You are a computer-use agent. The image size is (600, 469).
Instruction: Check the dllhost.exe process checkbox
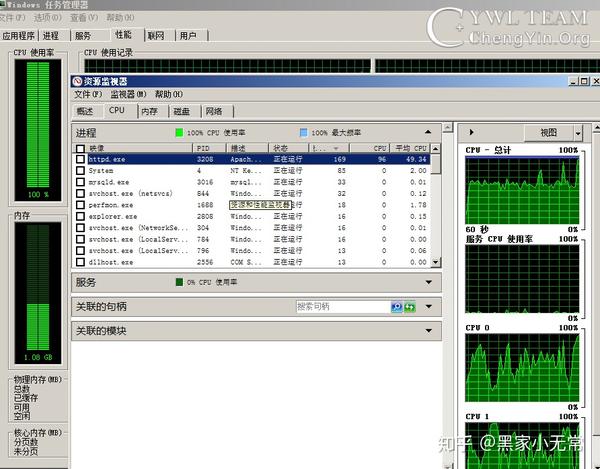(x=80, y=262)
